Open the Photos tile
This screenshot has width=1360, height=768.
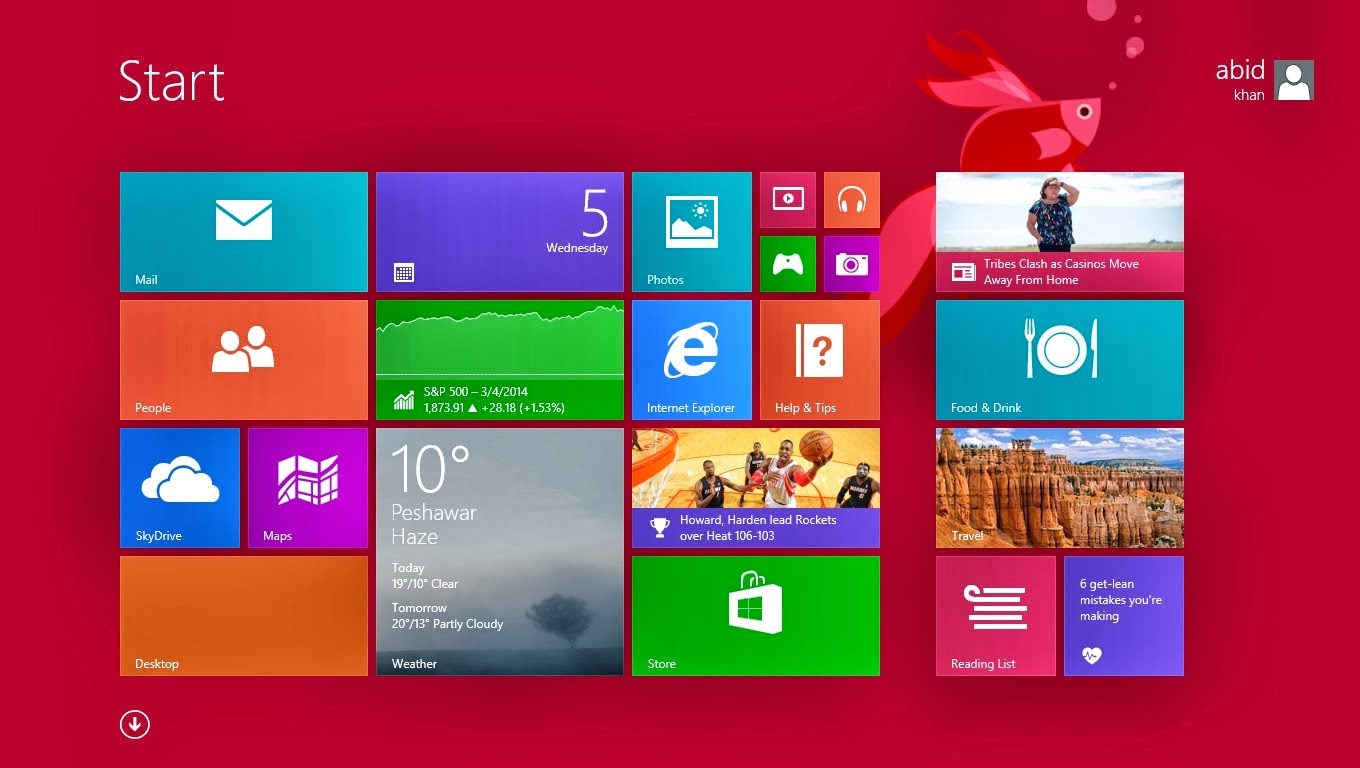pos(692,232)
